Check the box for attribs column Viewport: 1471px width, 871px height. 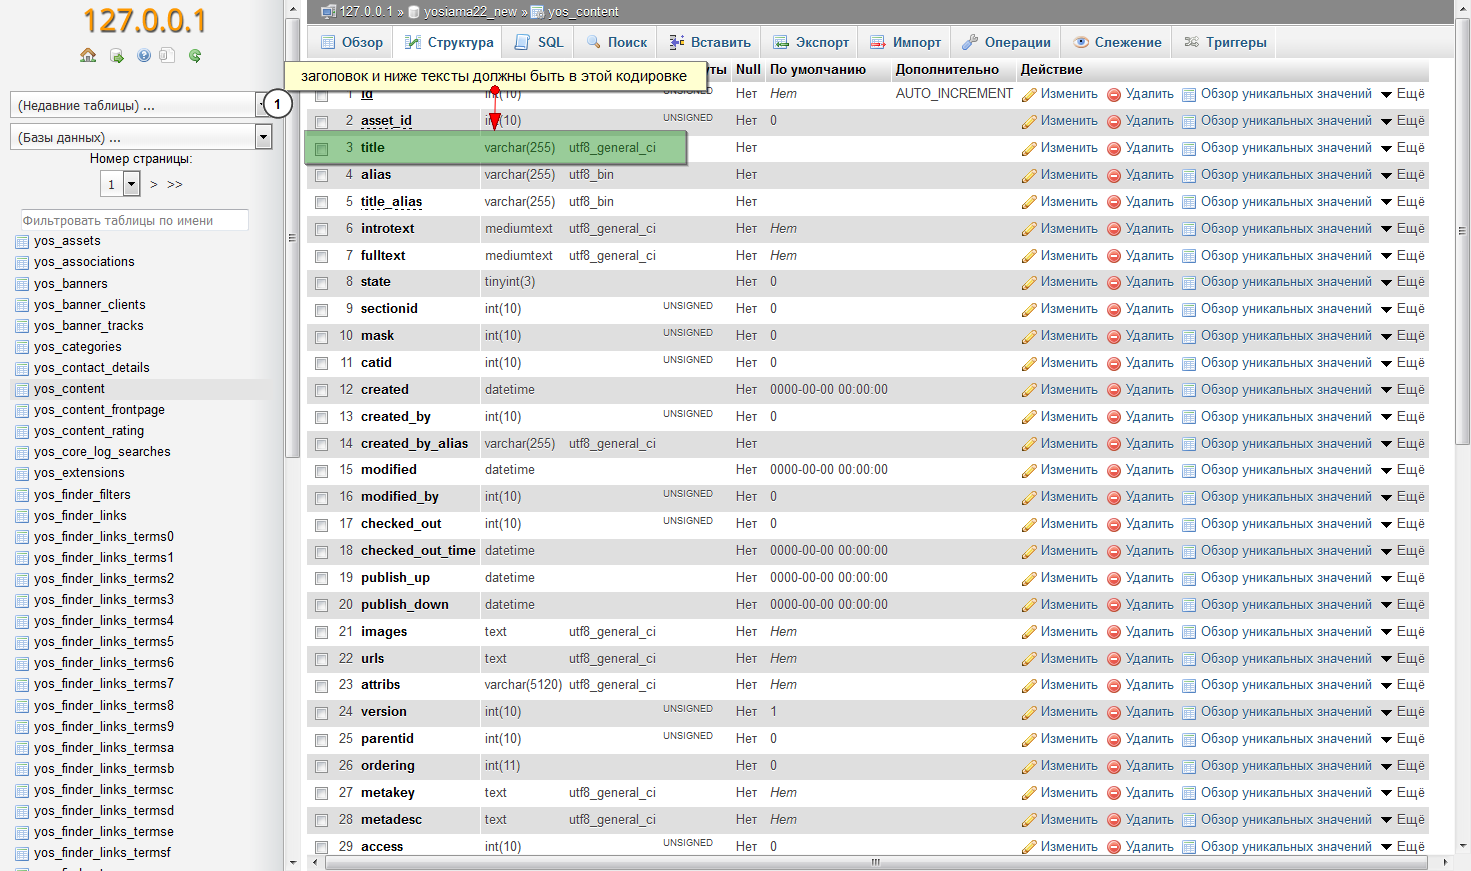321,686
